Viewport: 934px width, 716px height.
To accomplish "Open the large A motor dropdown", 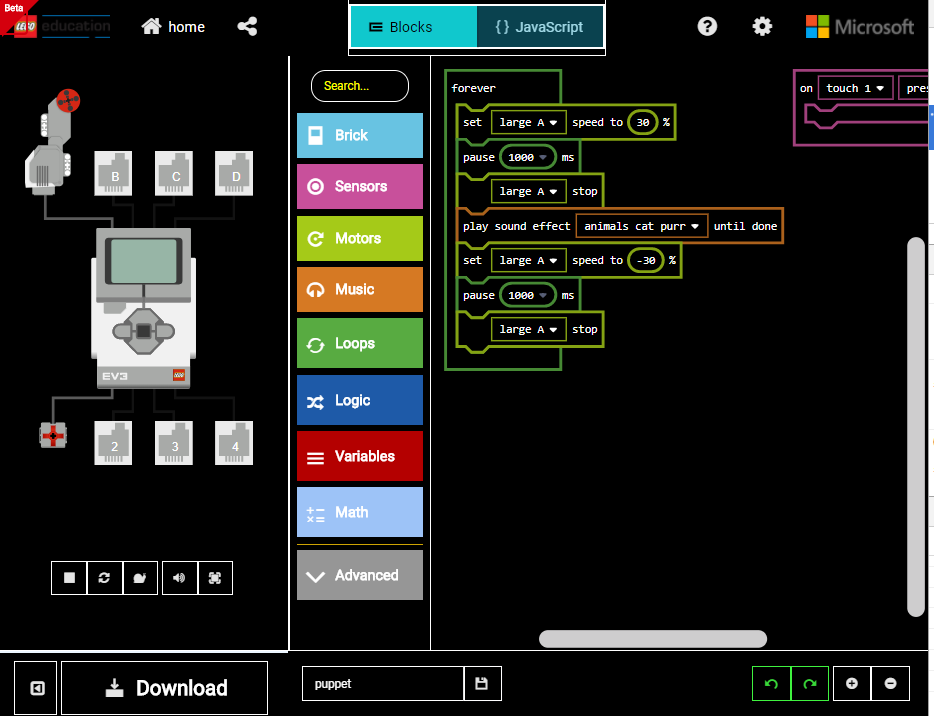I will 528,122.
